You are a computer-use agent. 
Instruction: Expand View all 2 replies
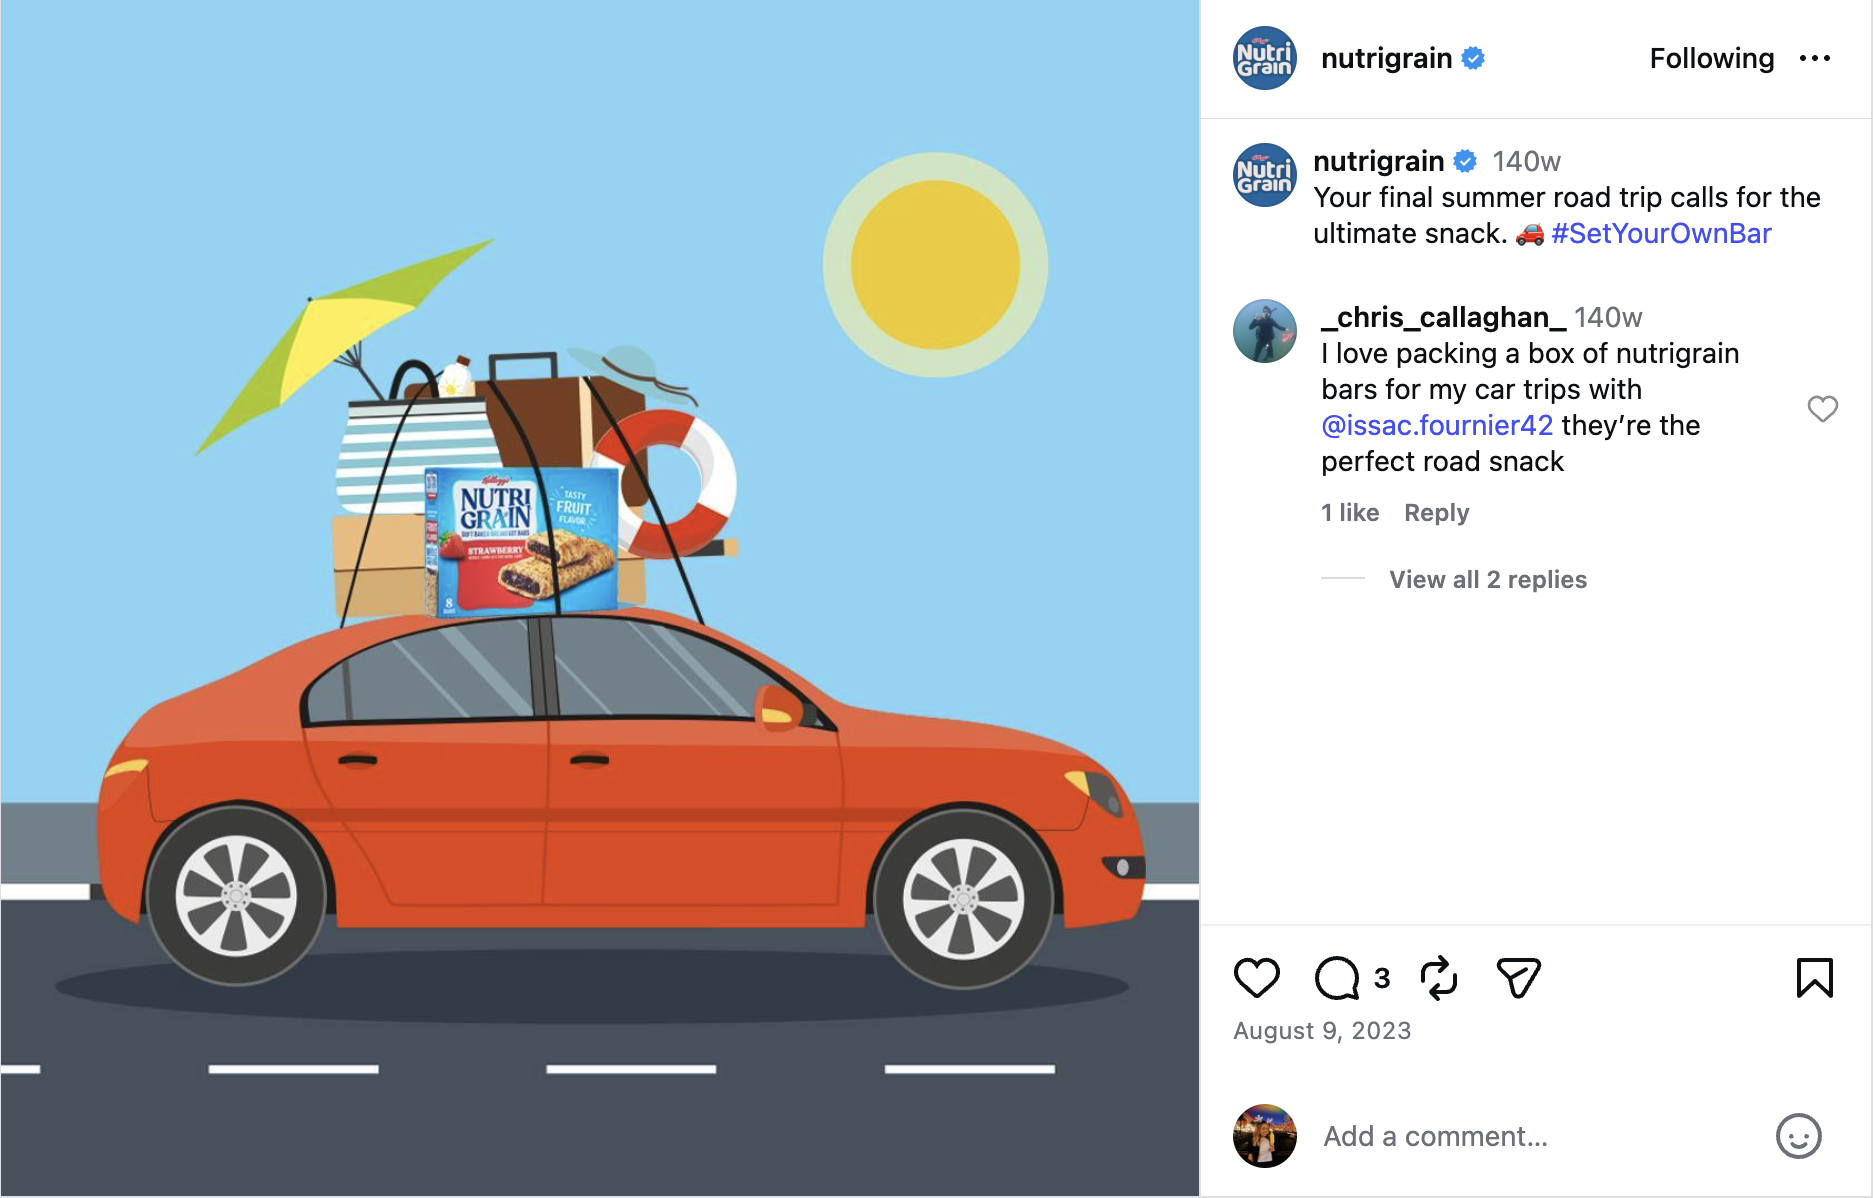1487,580
